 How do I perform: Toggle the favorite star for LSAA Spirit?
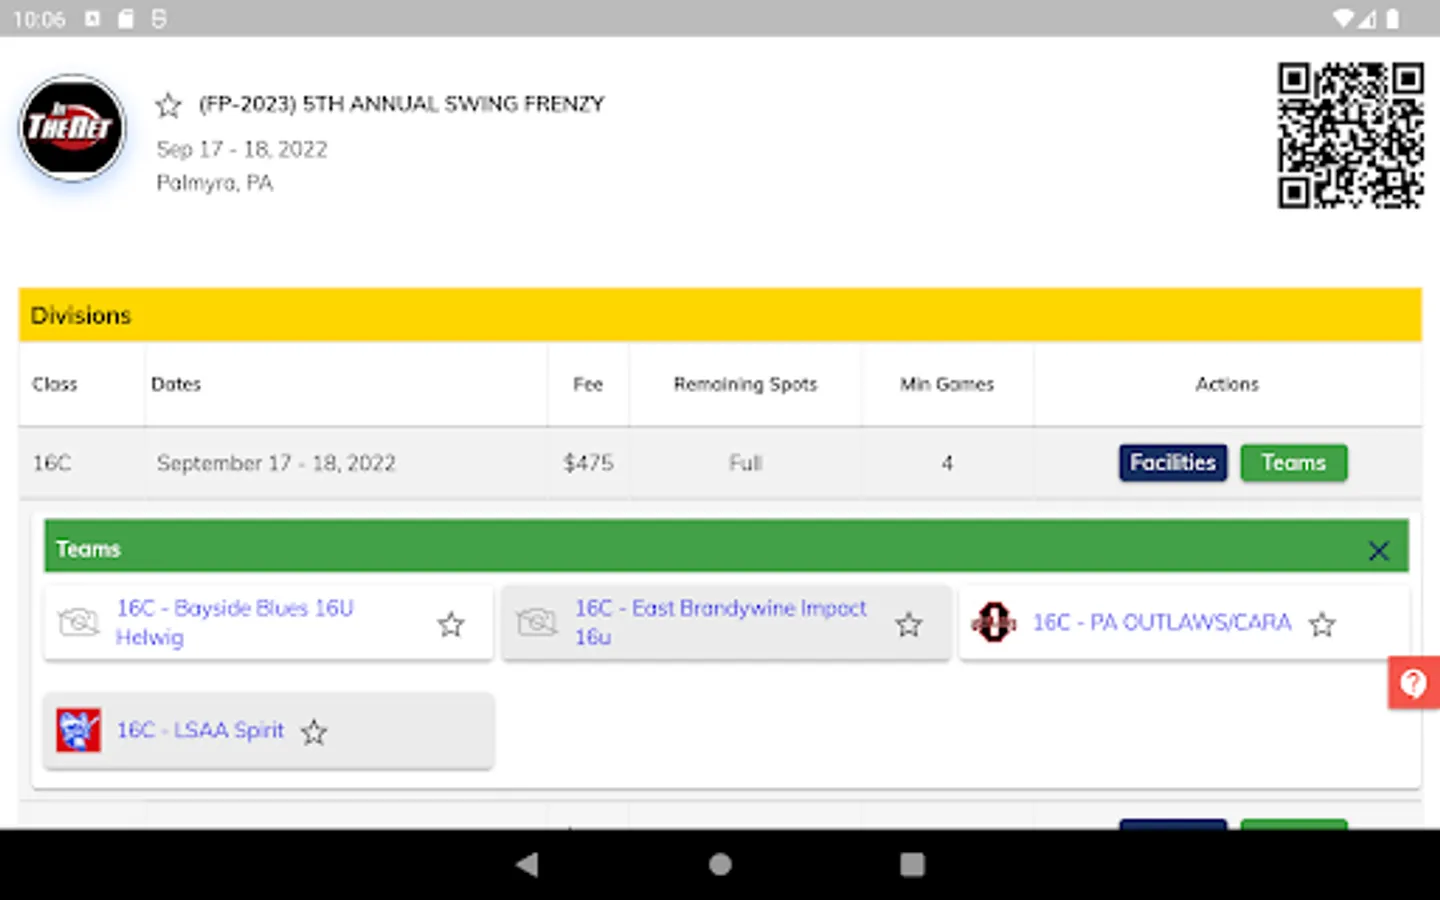pyautogui.click(x=314, y=732)
